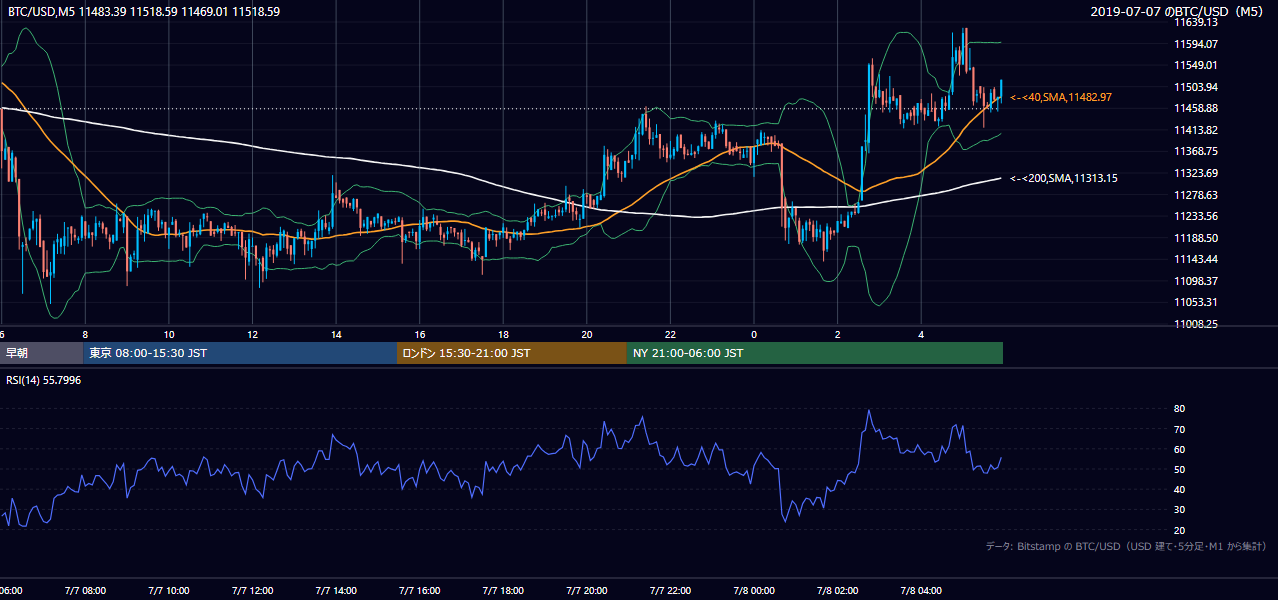Click hour label 10 under the price chart
The height and width of the screenshot is (600, 1278).
(169, 334)
